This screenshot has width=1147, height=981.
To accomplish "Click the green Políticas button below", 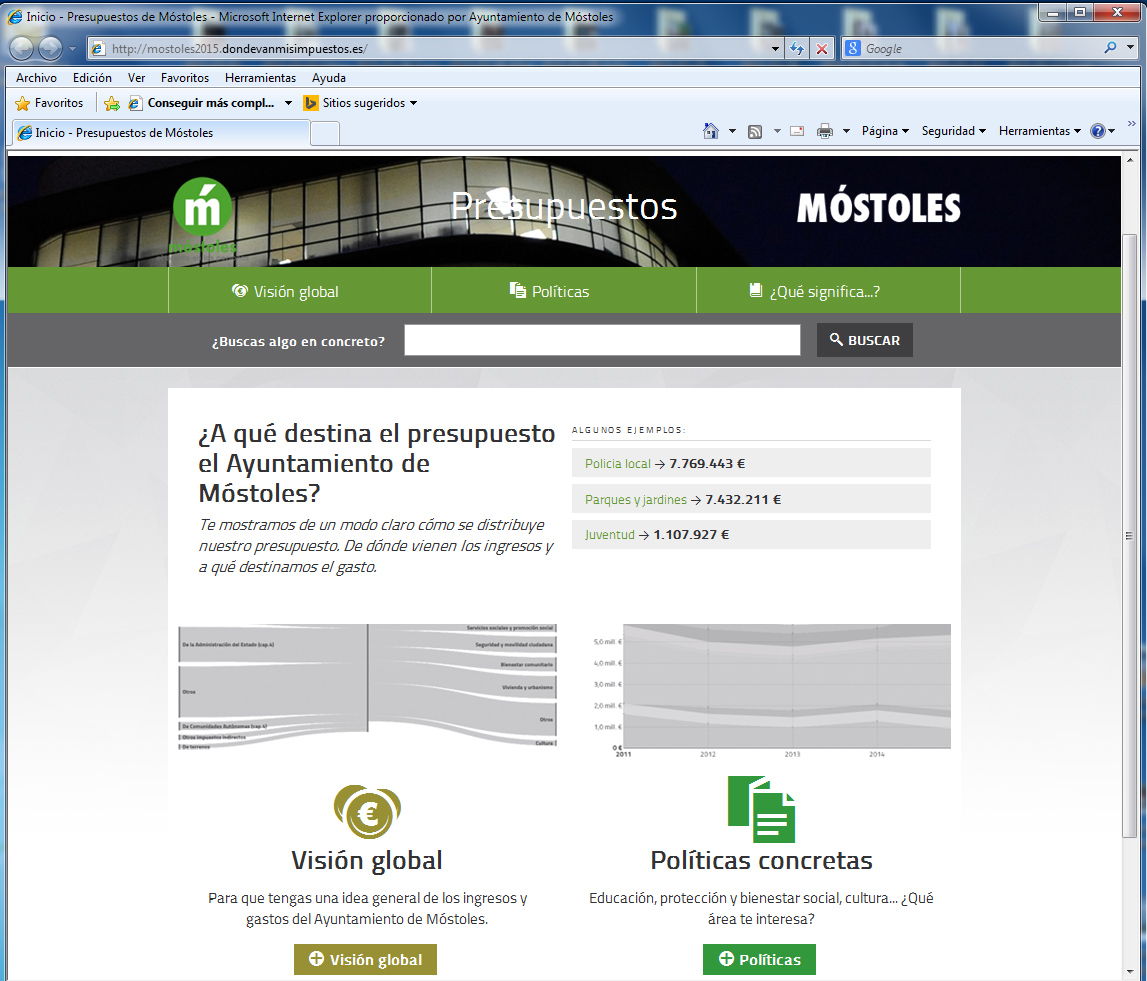I will coord(759,959).
